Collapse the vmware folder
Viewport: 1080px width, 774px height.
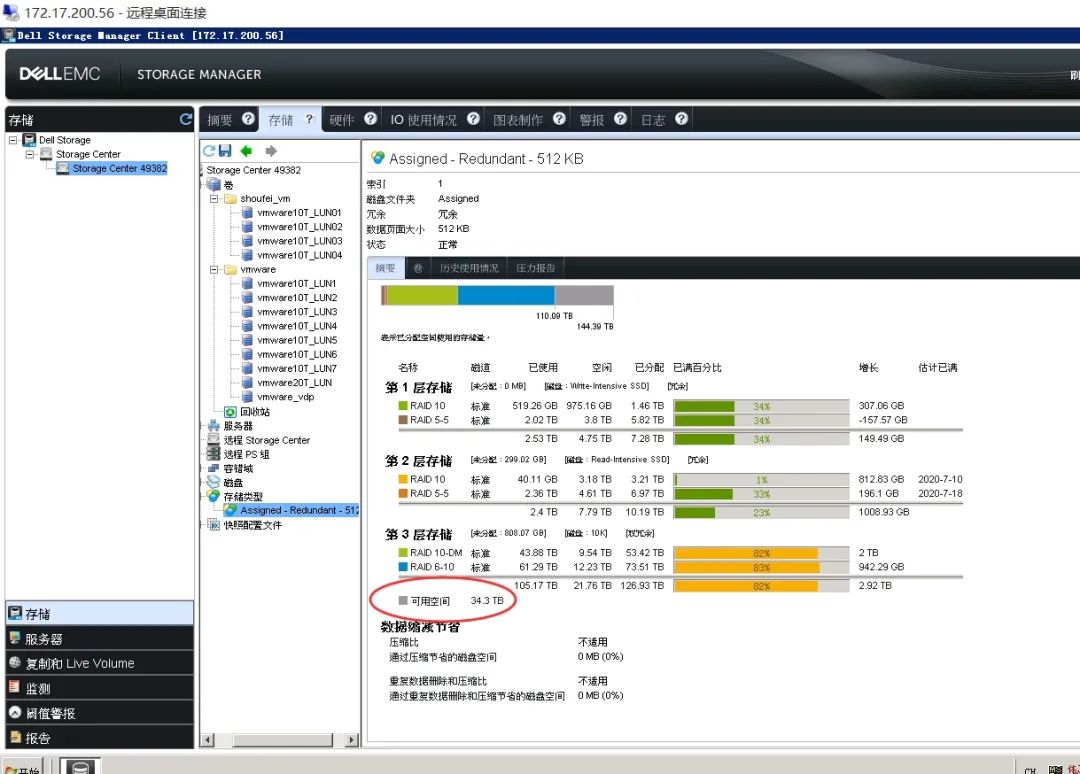tap(214, 270)
